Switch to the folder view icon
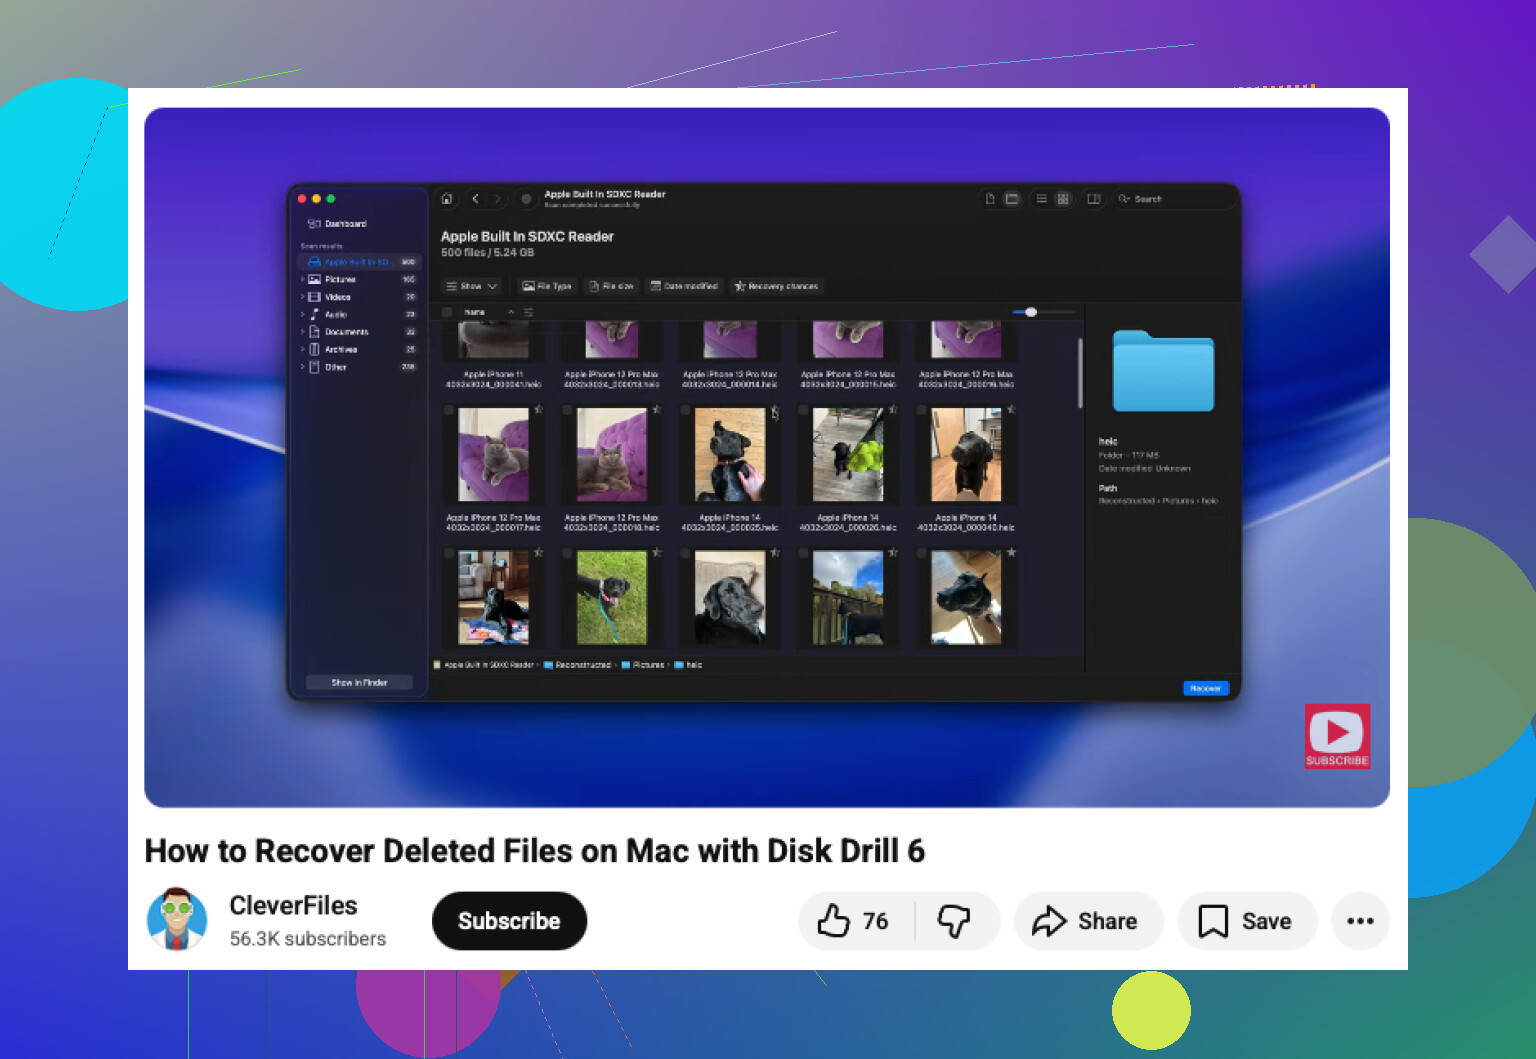The image size is (1536, 1059). click(x=1012, y=199)
